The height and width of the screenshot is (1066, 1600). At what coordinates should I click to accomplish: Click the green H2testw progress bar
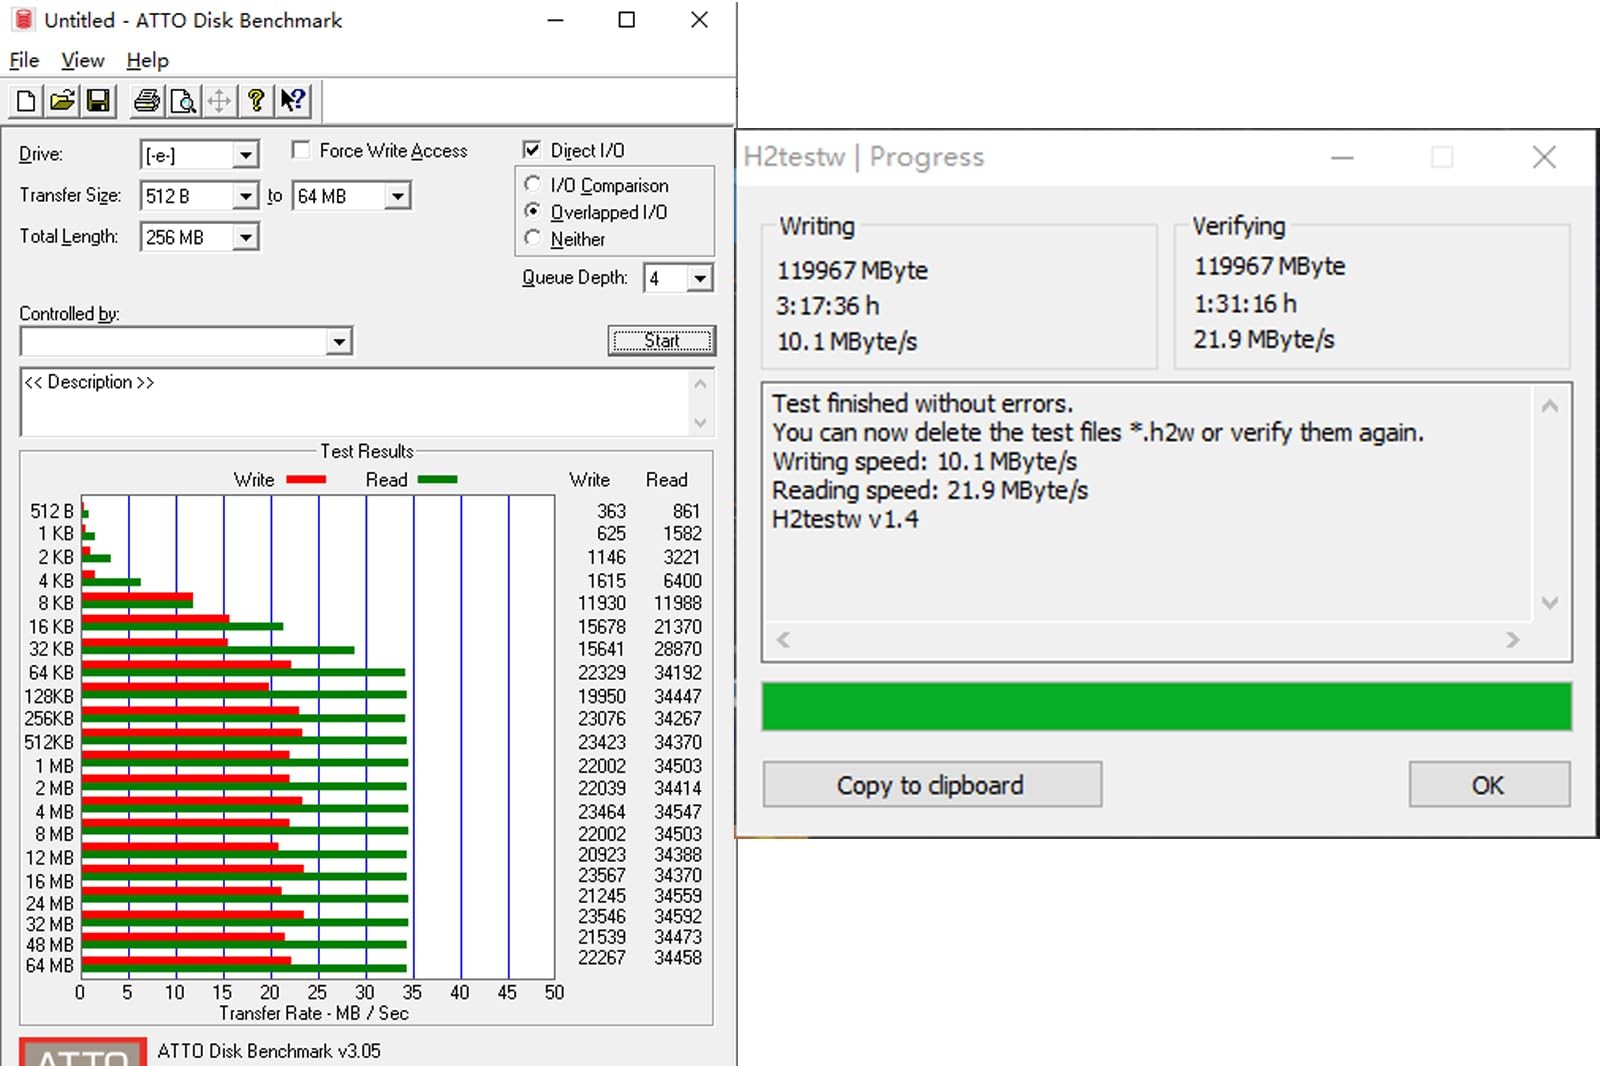click(x=1166, y=707)
